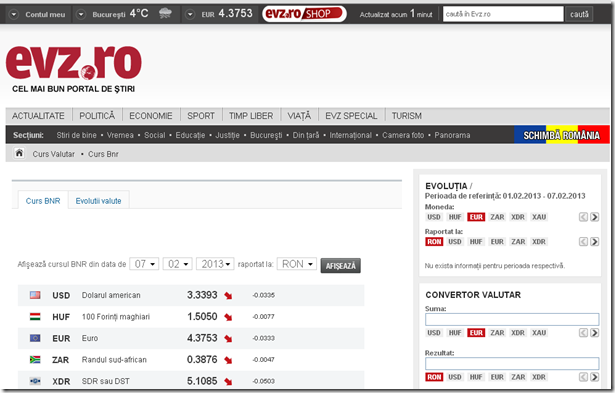Open the evz.ro SHOP logo link
This screenshot has height=393, width=615.
304,14
